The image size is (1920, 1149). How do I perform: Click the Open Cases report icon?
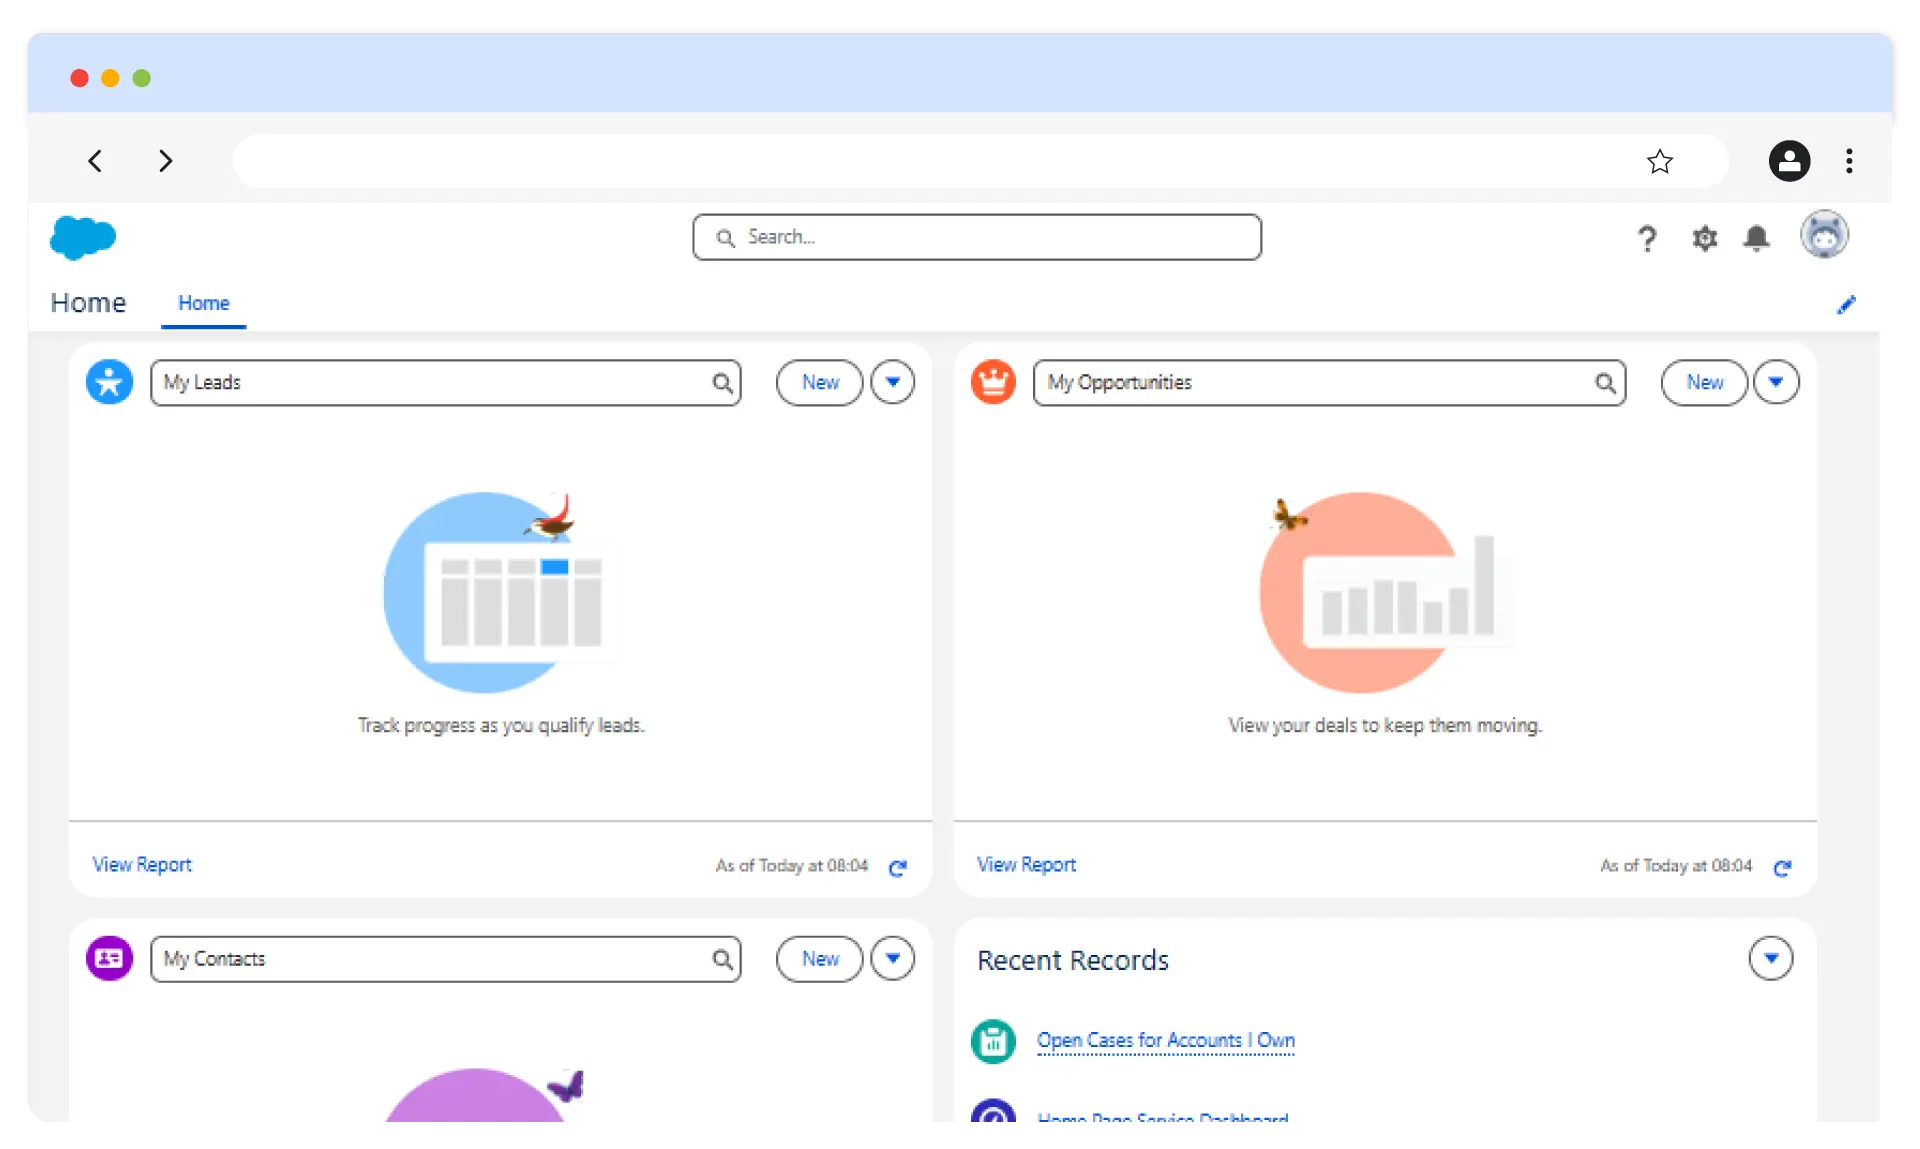(993, 1041)
